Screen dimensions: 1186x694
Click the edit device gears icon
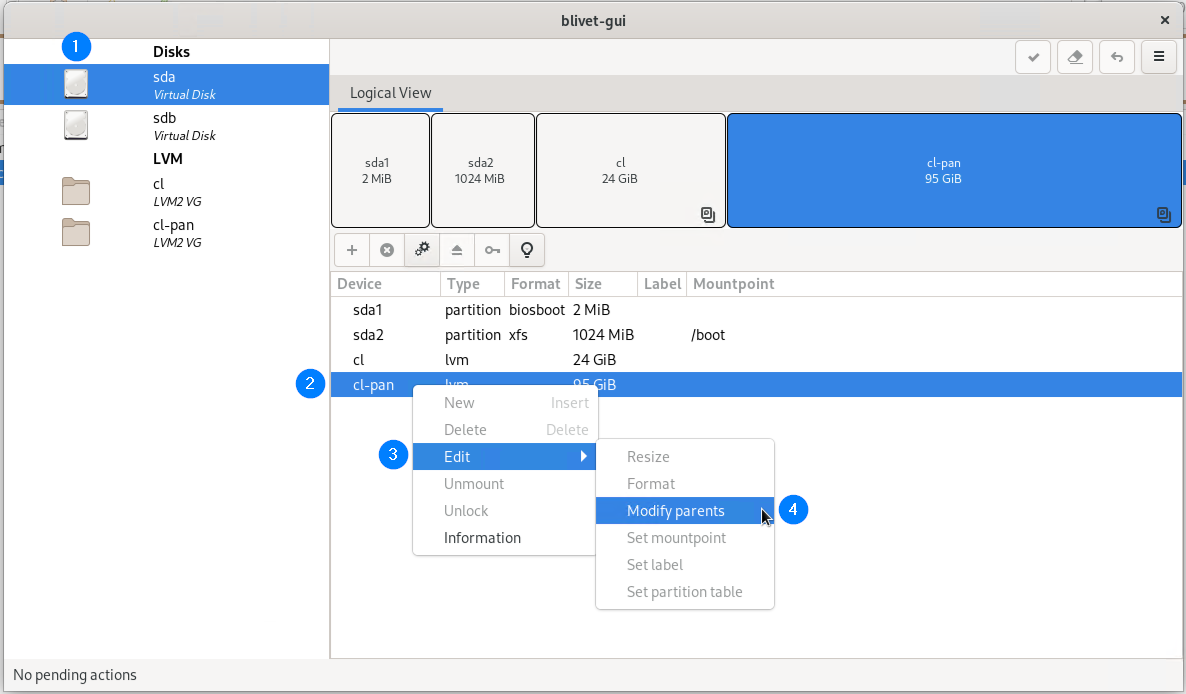pyautogui.click(x=422, y=250)
